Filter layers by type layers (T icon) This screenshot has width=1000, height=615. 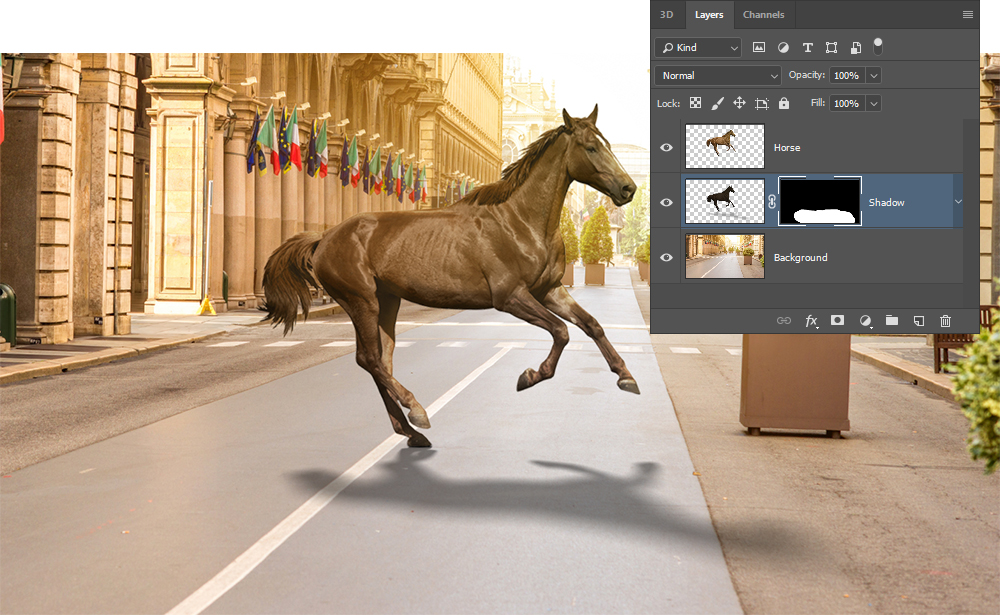[807, 48]
